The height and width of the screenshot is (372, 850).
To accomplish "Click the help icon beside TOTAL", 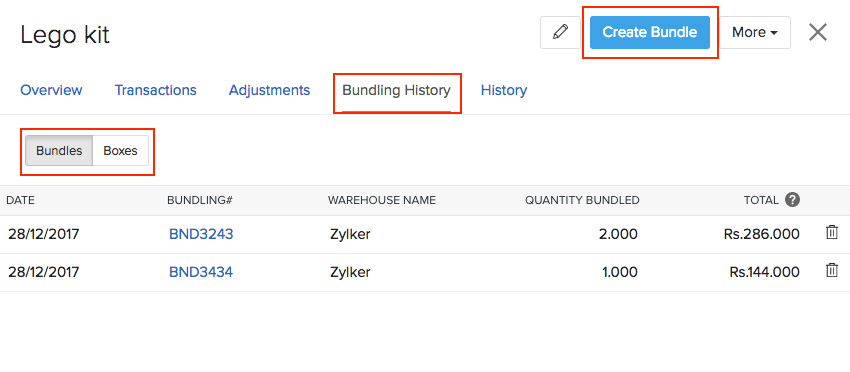I will pyautogui.click(x=792, y=200).
